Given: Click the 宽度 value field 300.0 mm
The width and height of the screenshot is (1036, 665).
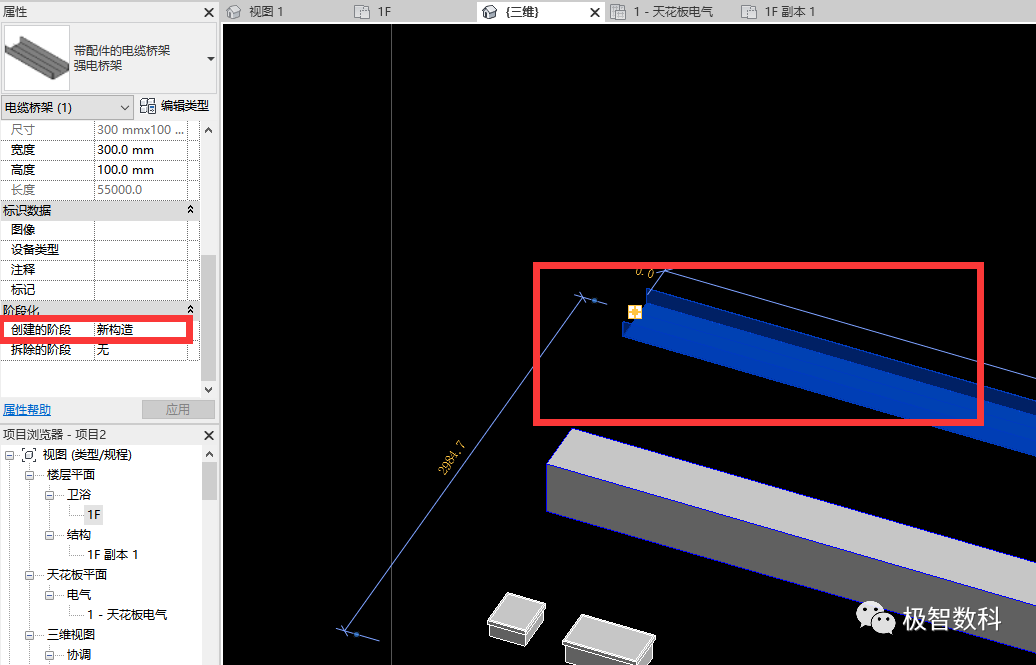Looking at the screenshot, I should coord(140,150).
